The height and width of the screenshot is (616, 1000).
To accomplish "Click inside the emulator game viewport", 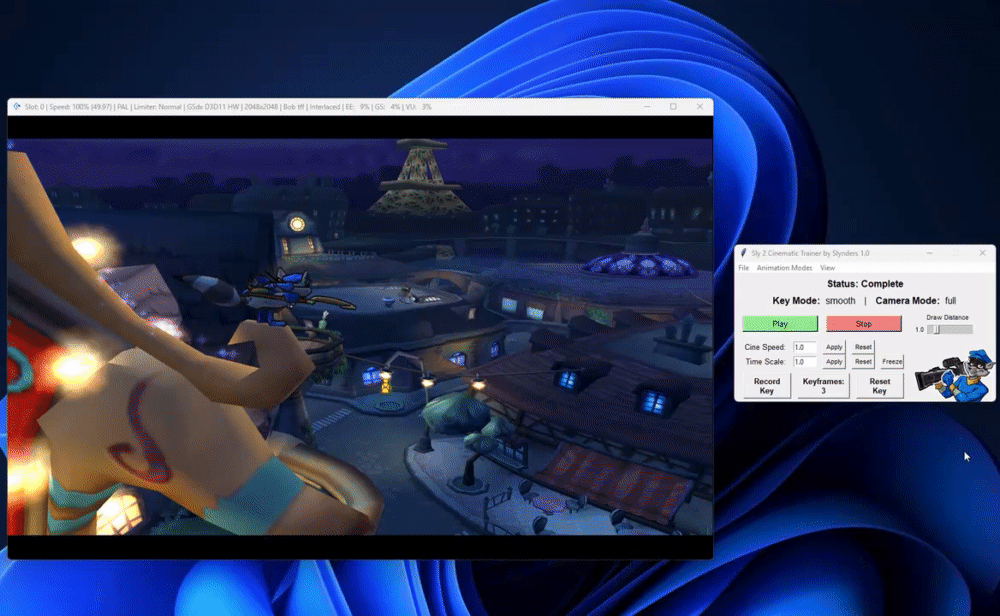I will tap(360, 337).
